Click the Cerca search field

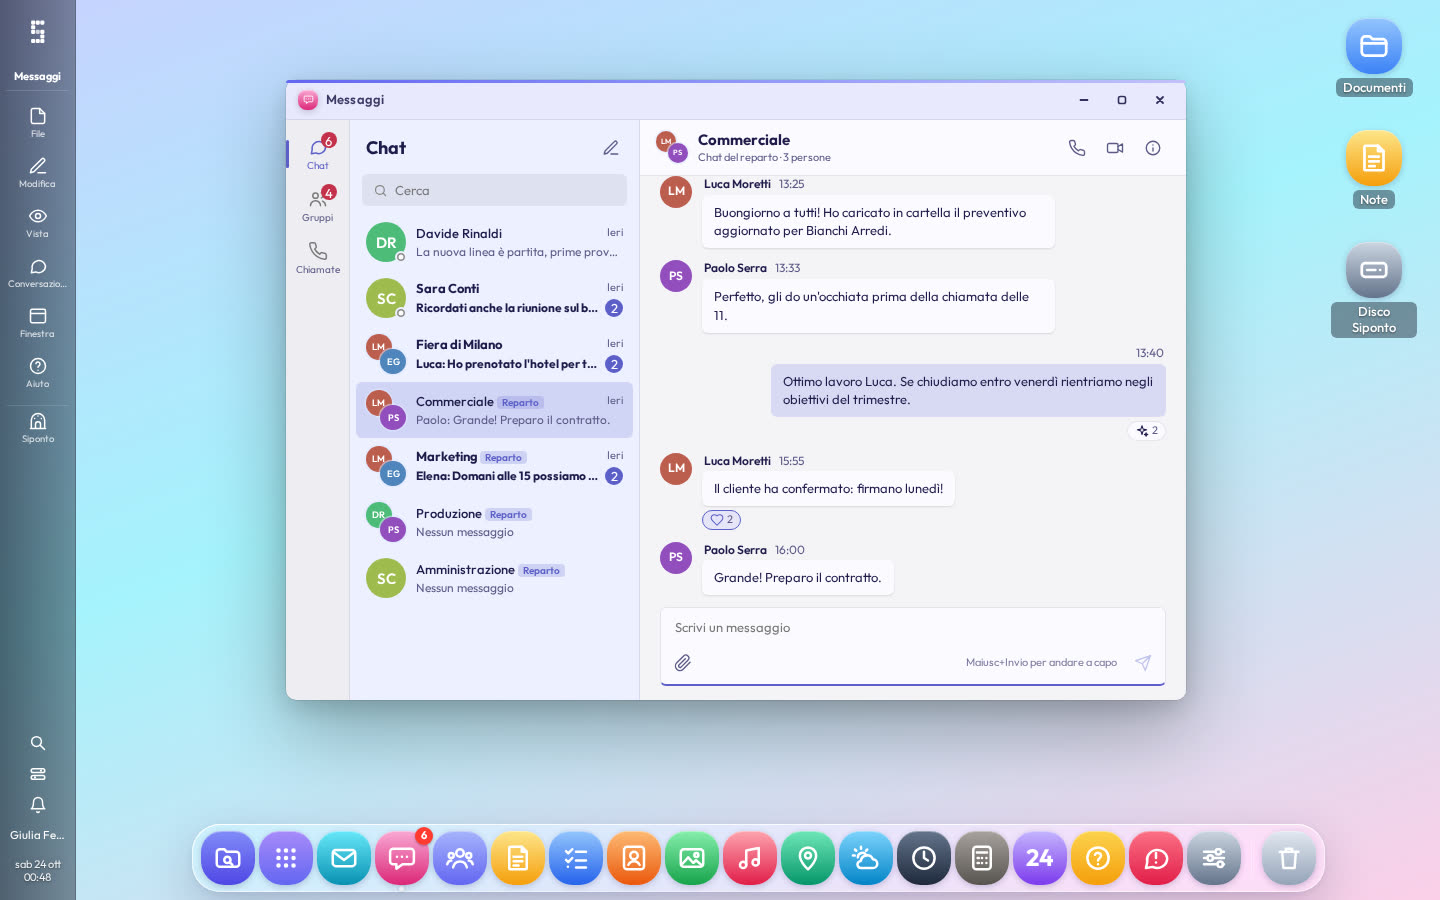point(494,190)
